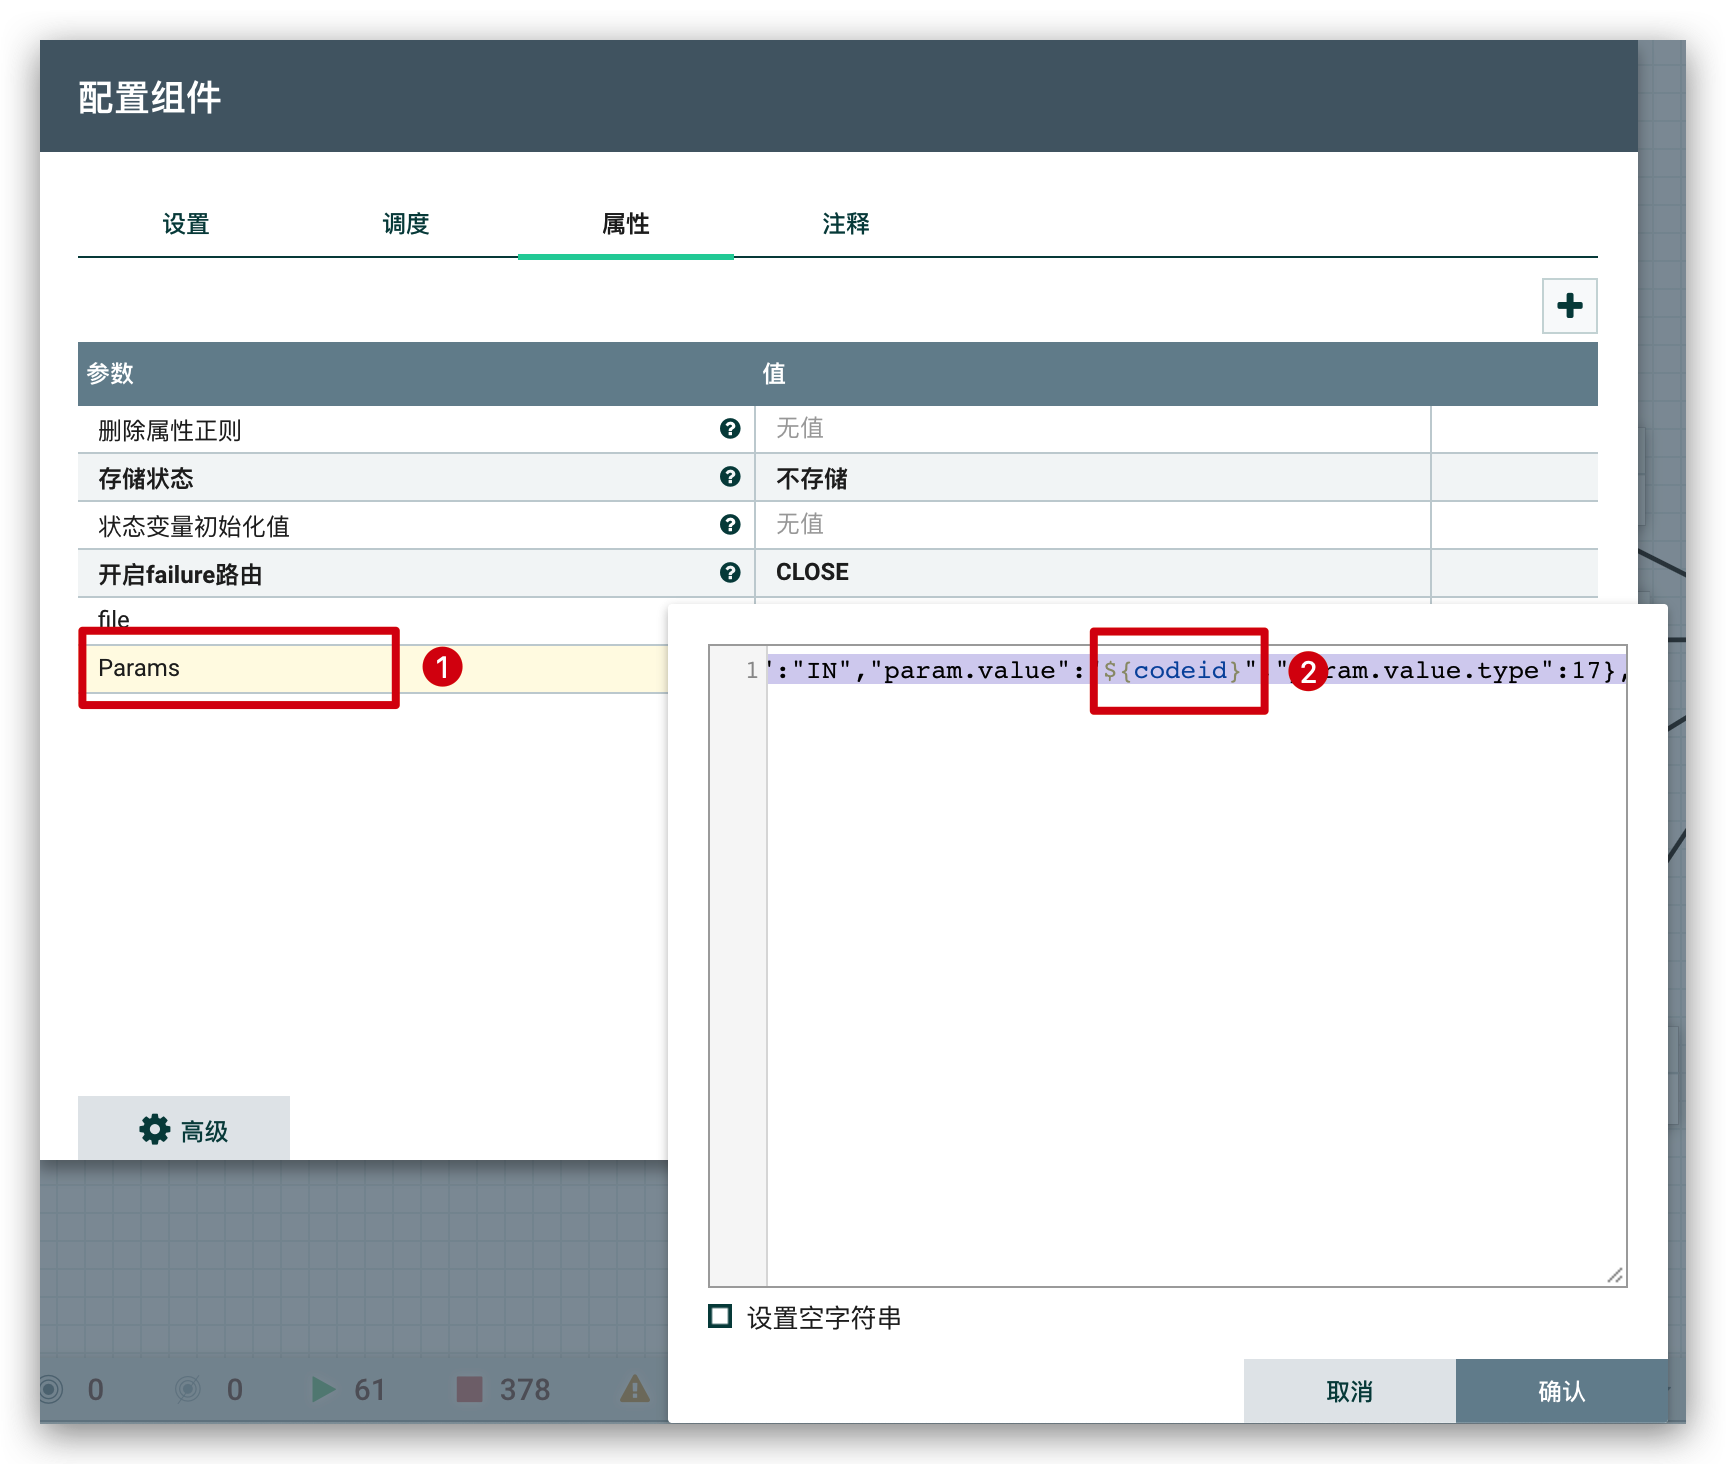The image size is (1726, 1464).
Task: Click 取消 to discard edits
Action: tap(1349, 1391)
